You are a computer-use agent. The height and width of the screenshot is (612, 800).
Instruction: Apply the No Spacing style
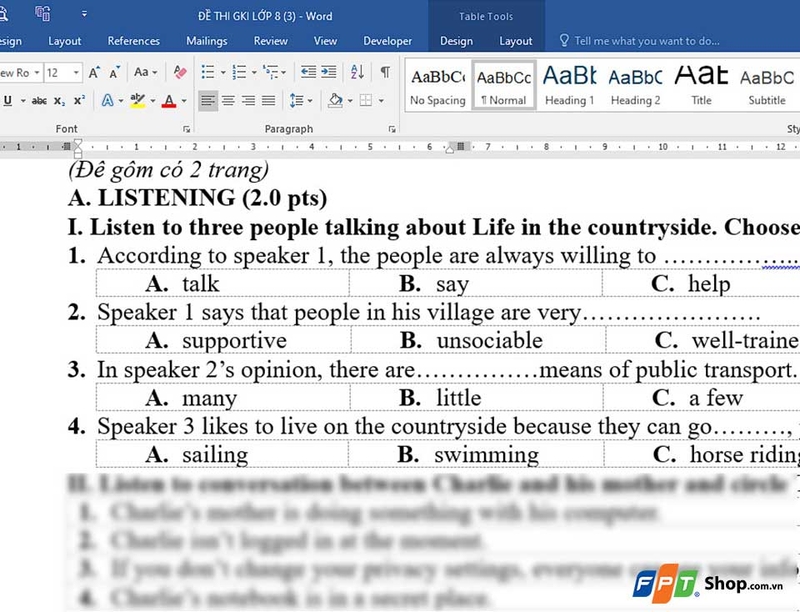[x=438, y=86]
